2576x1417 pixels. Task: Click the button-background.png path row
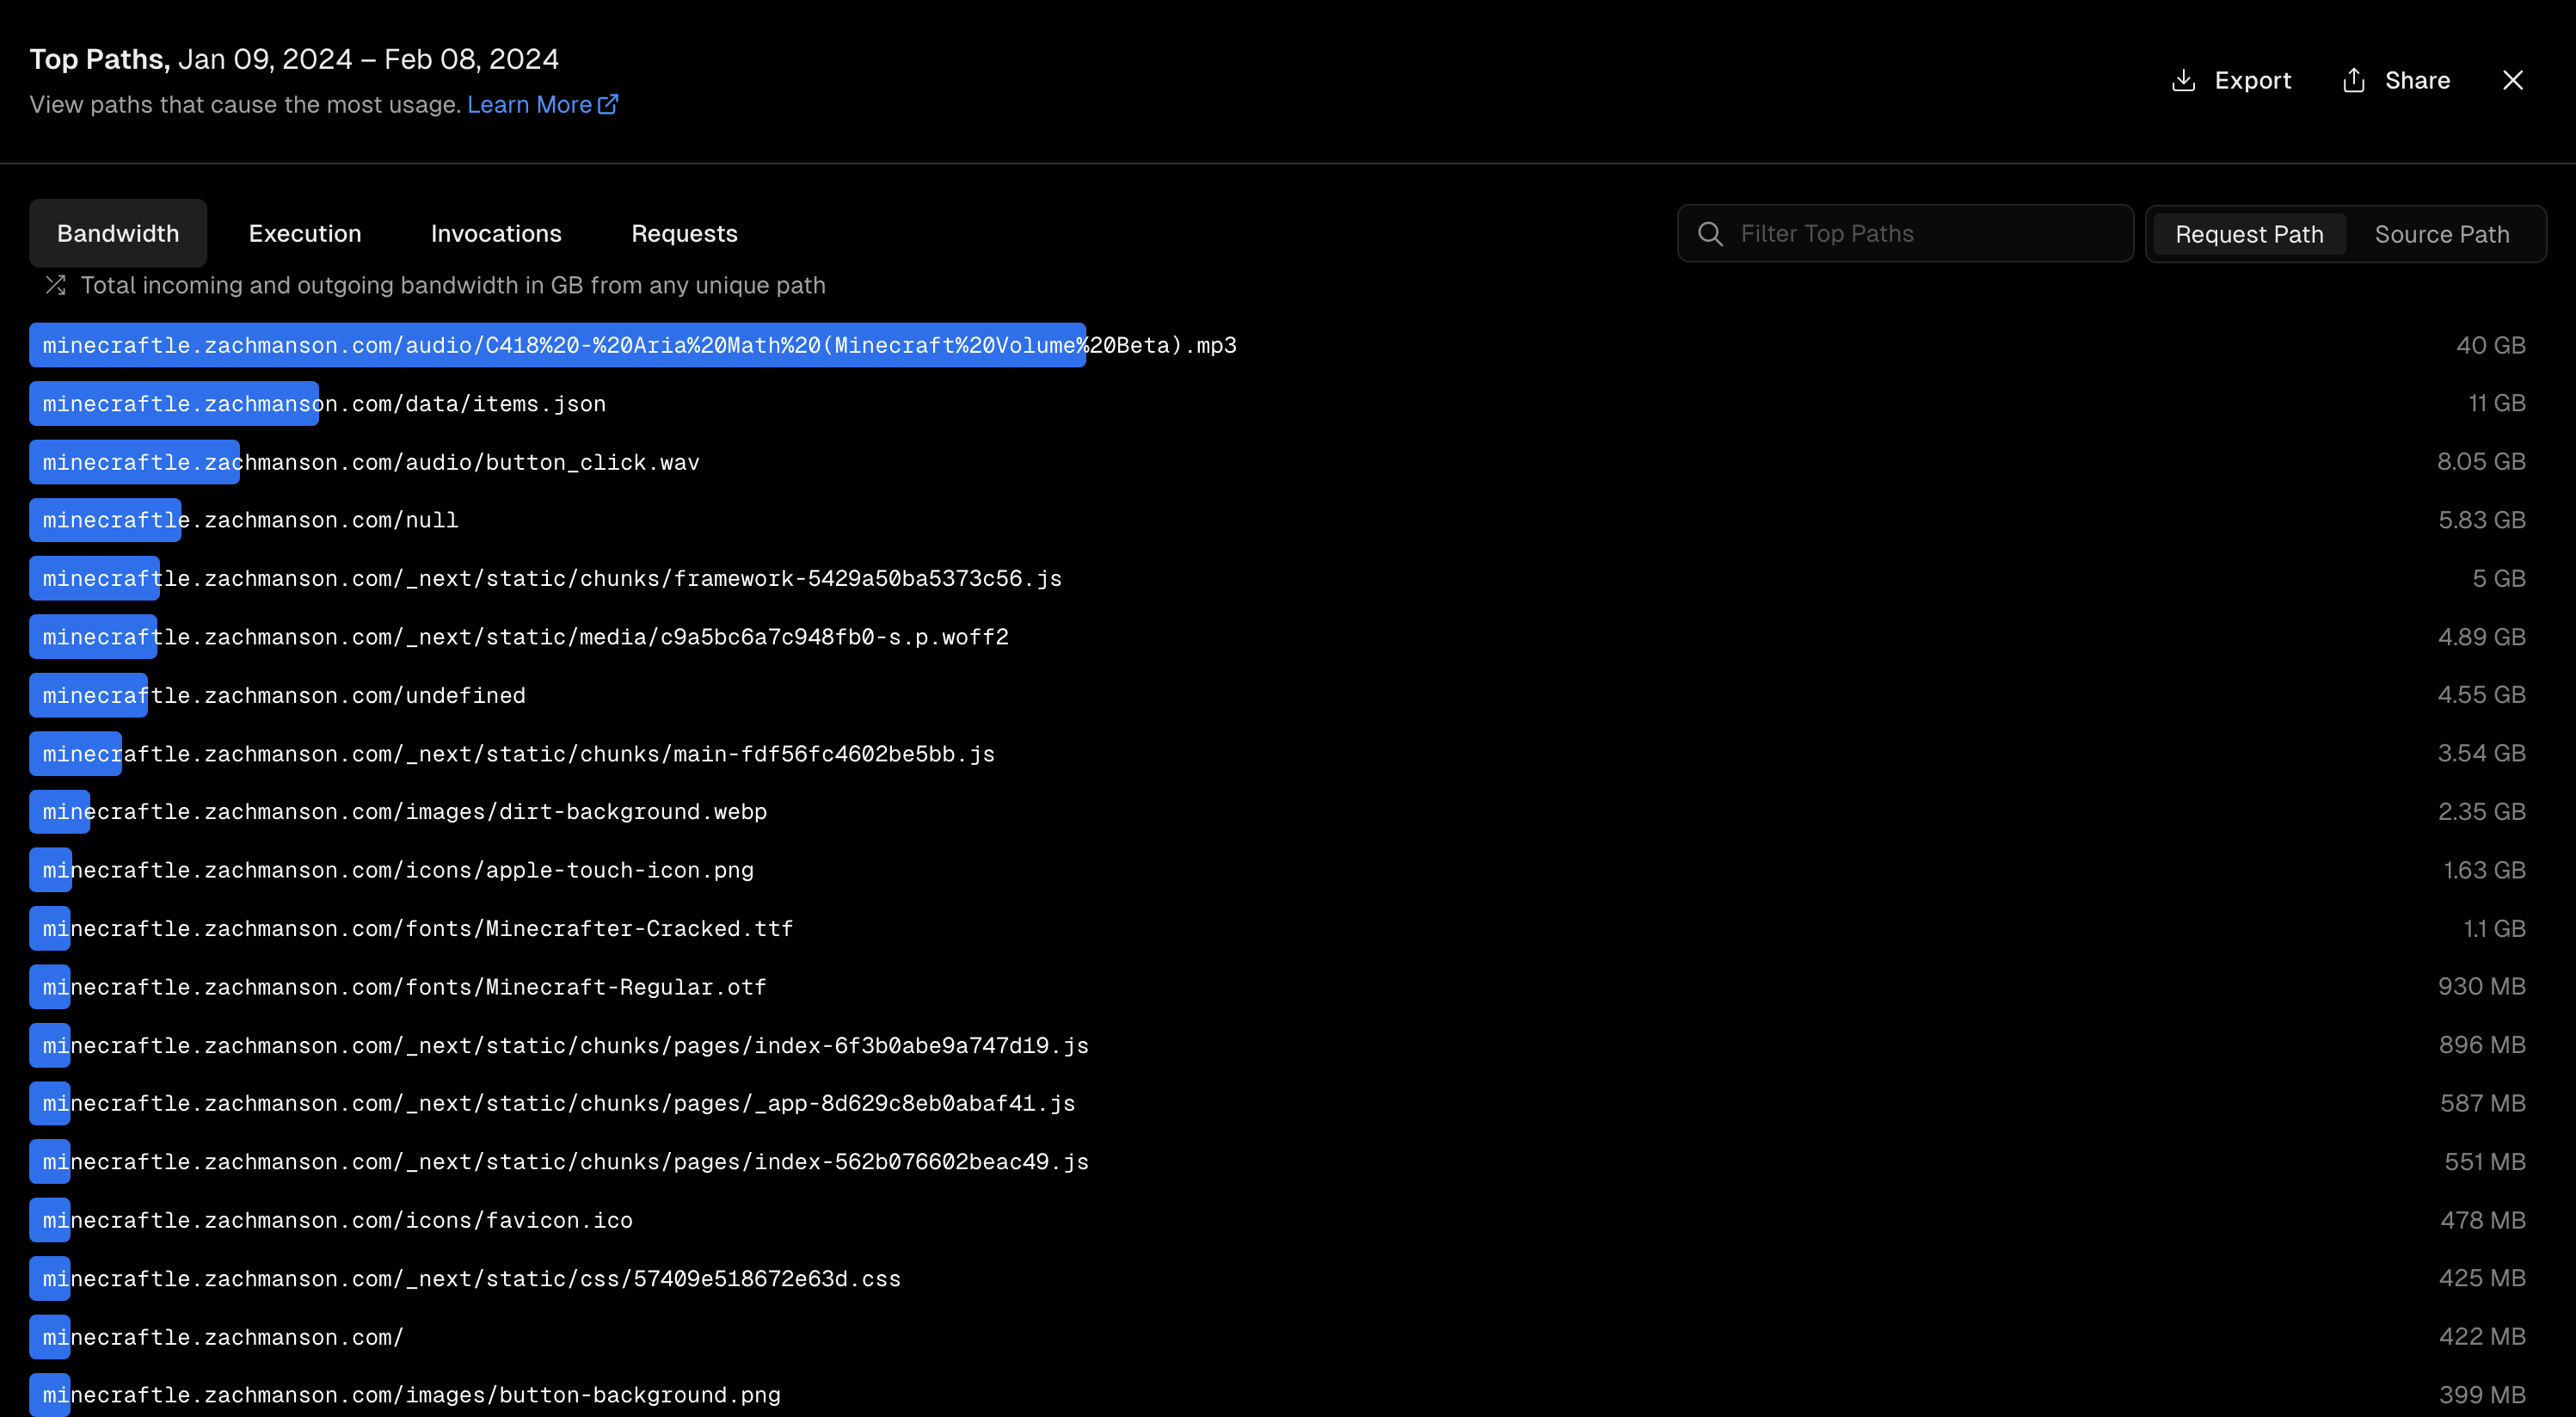(1287, 1395)
